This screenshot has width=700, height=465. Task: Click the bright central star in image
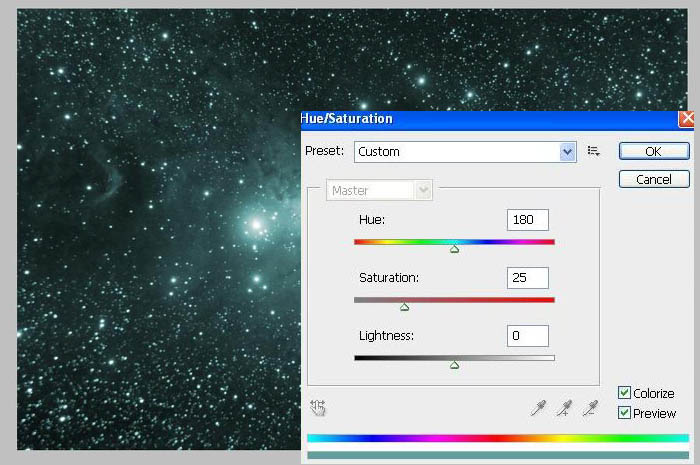click(x=256, y=224)
